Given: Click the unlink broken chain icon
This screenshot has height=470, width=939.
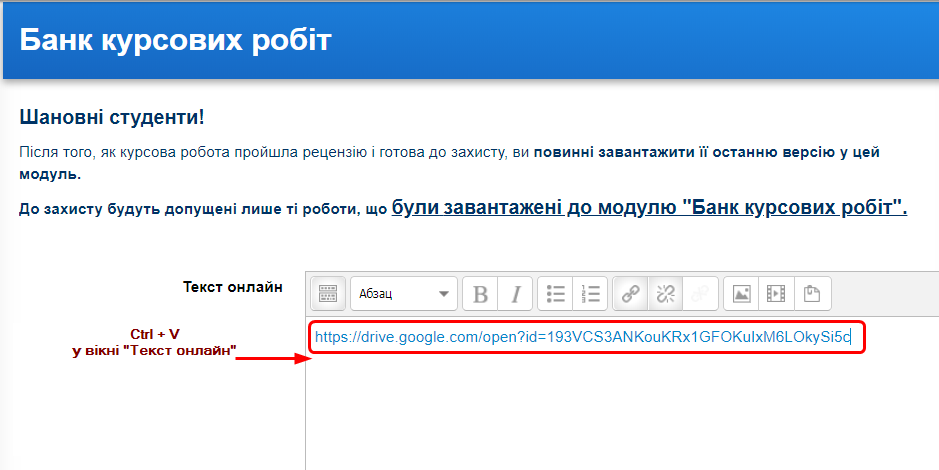Looking at the screenshot, I should click(x=665, y=294).
